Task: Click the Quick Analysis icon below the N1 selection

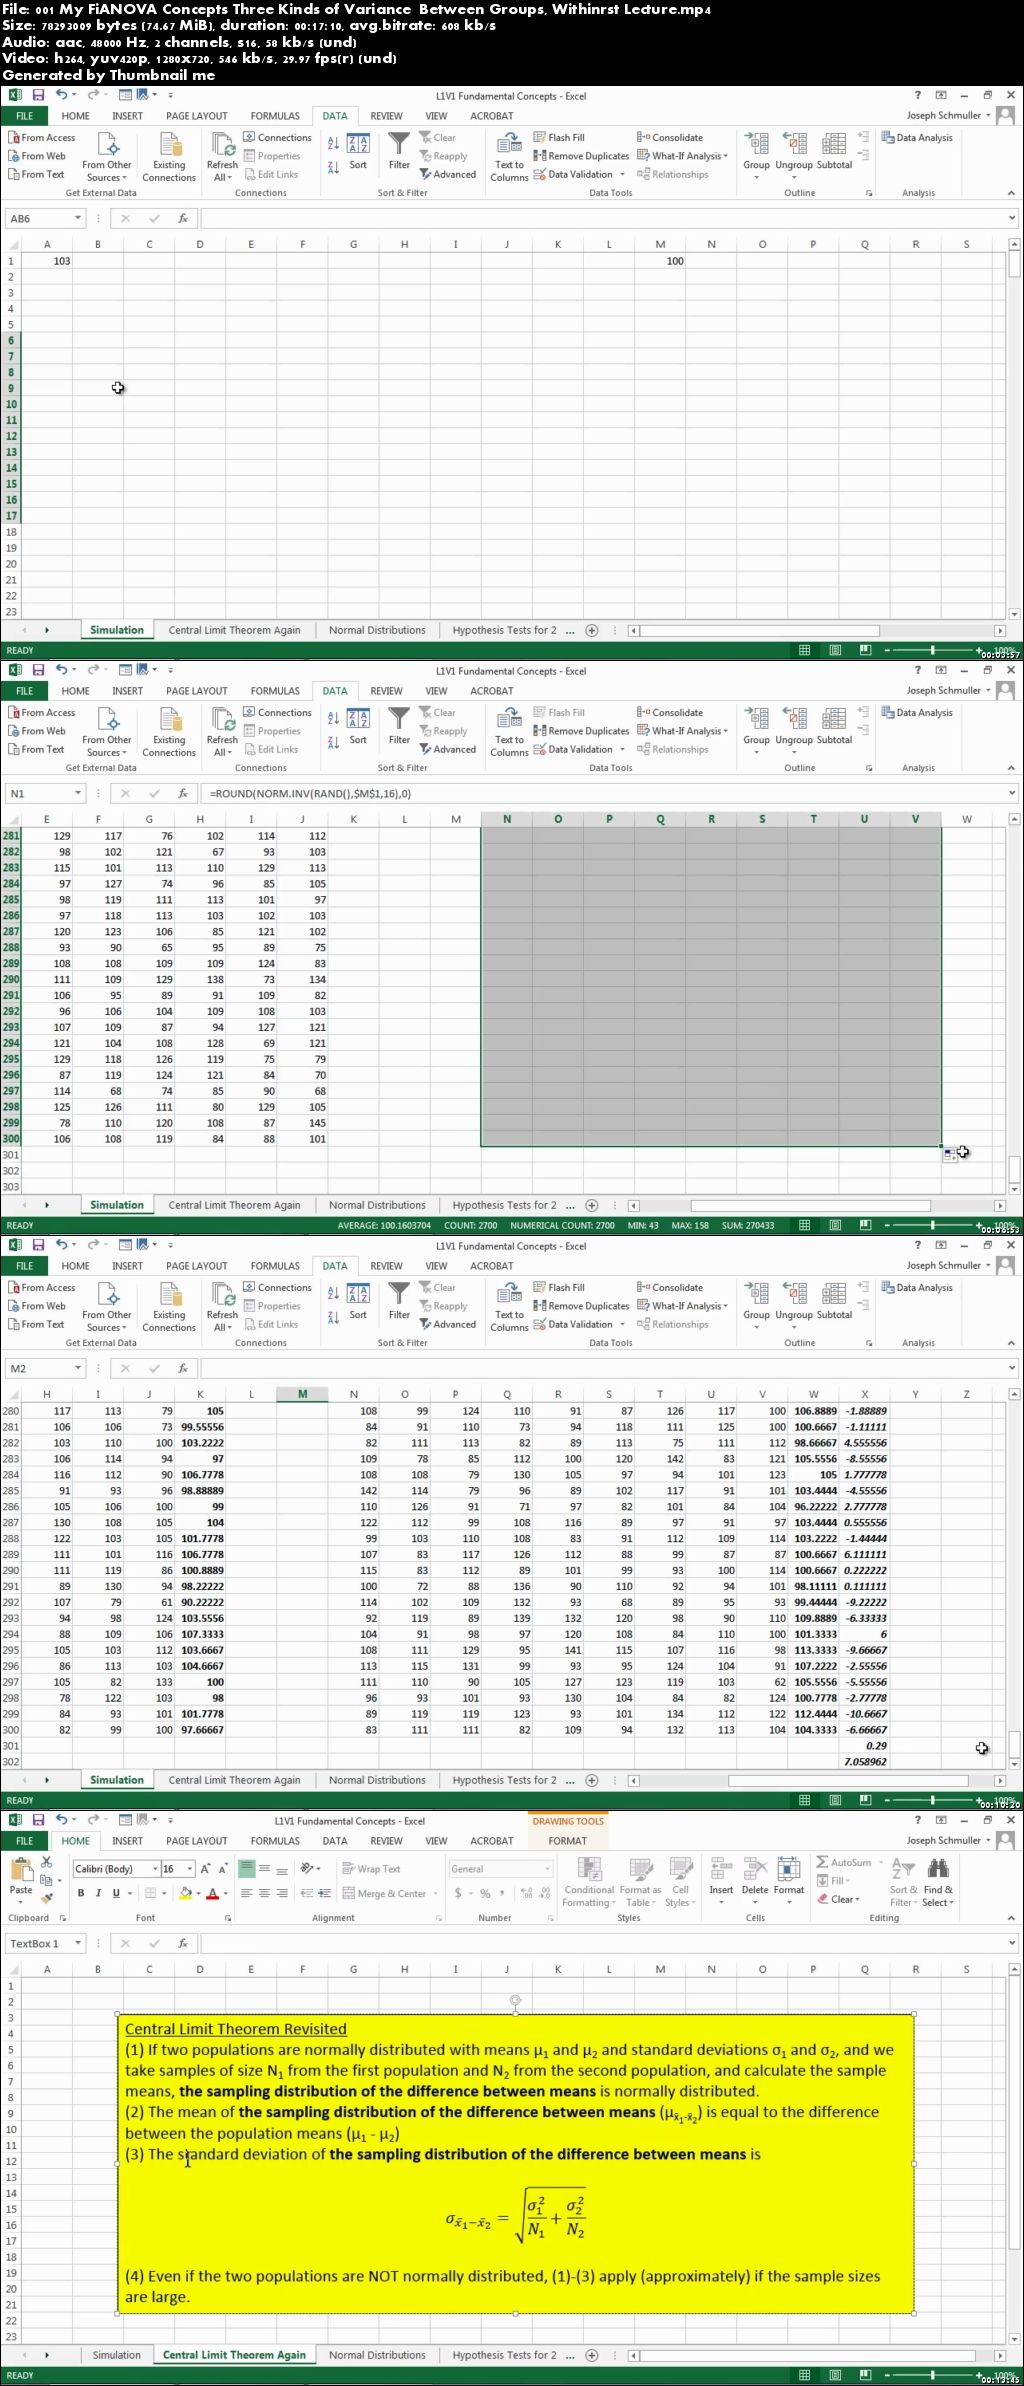Action: (950, 1155)
